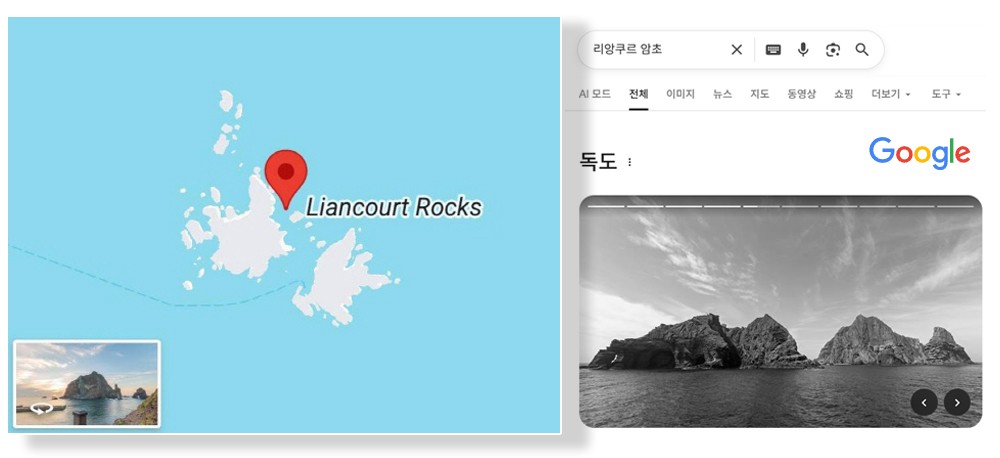The image size is (1000, 458).
Task: Open the options menu beside 독도
Action: [x=629, y=162]
